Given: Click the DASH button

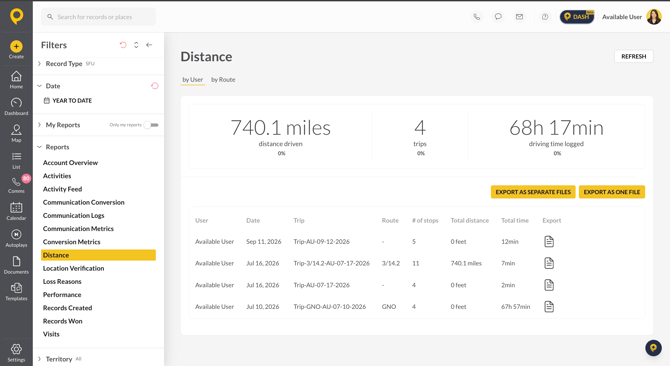Looking at the screenshot, I should coord(577,17).
